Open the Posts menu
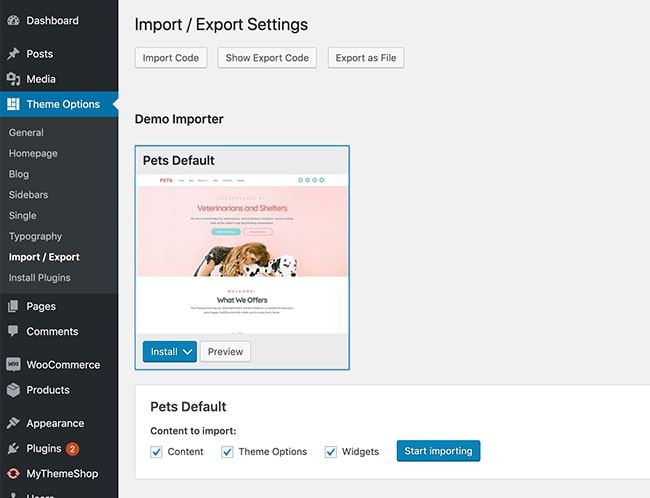 coord(40,54)
